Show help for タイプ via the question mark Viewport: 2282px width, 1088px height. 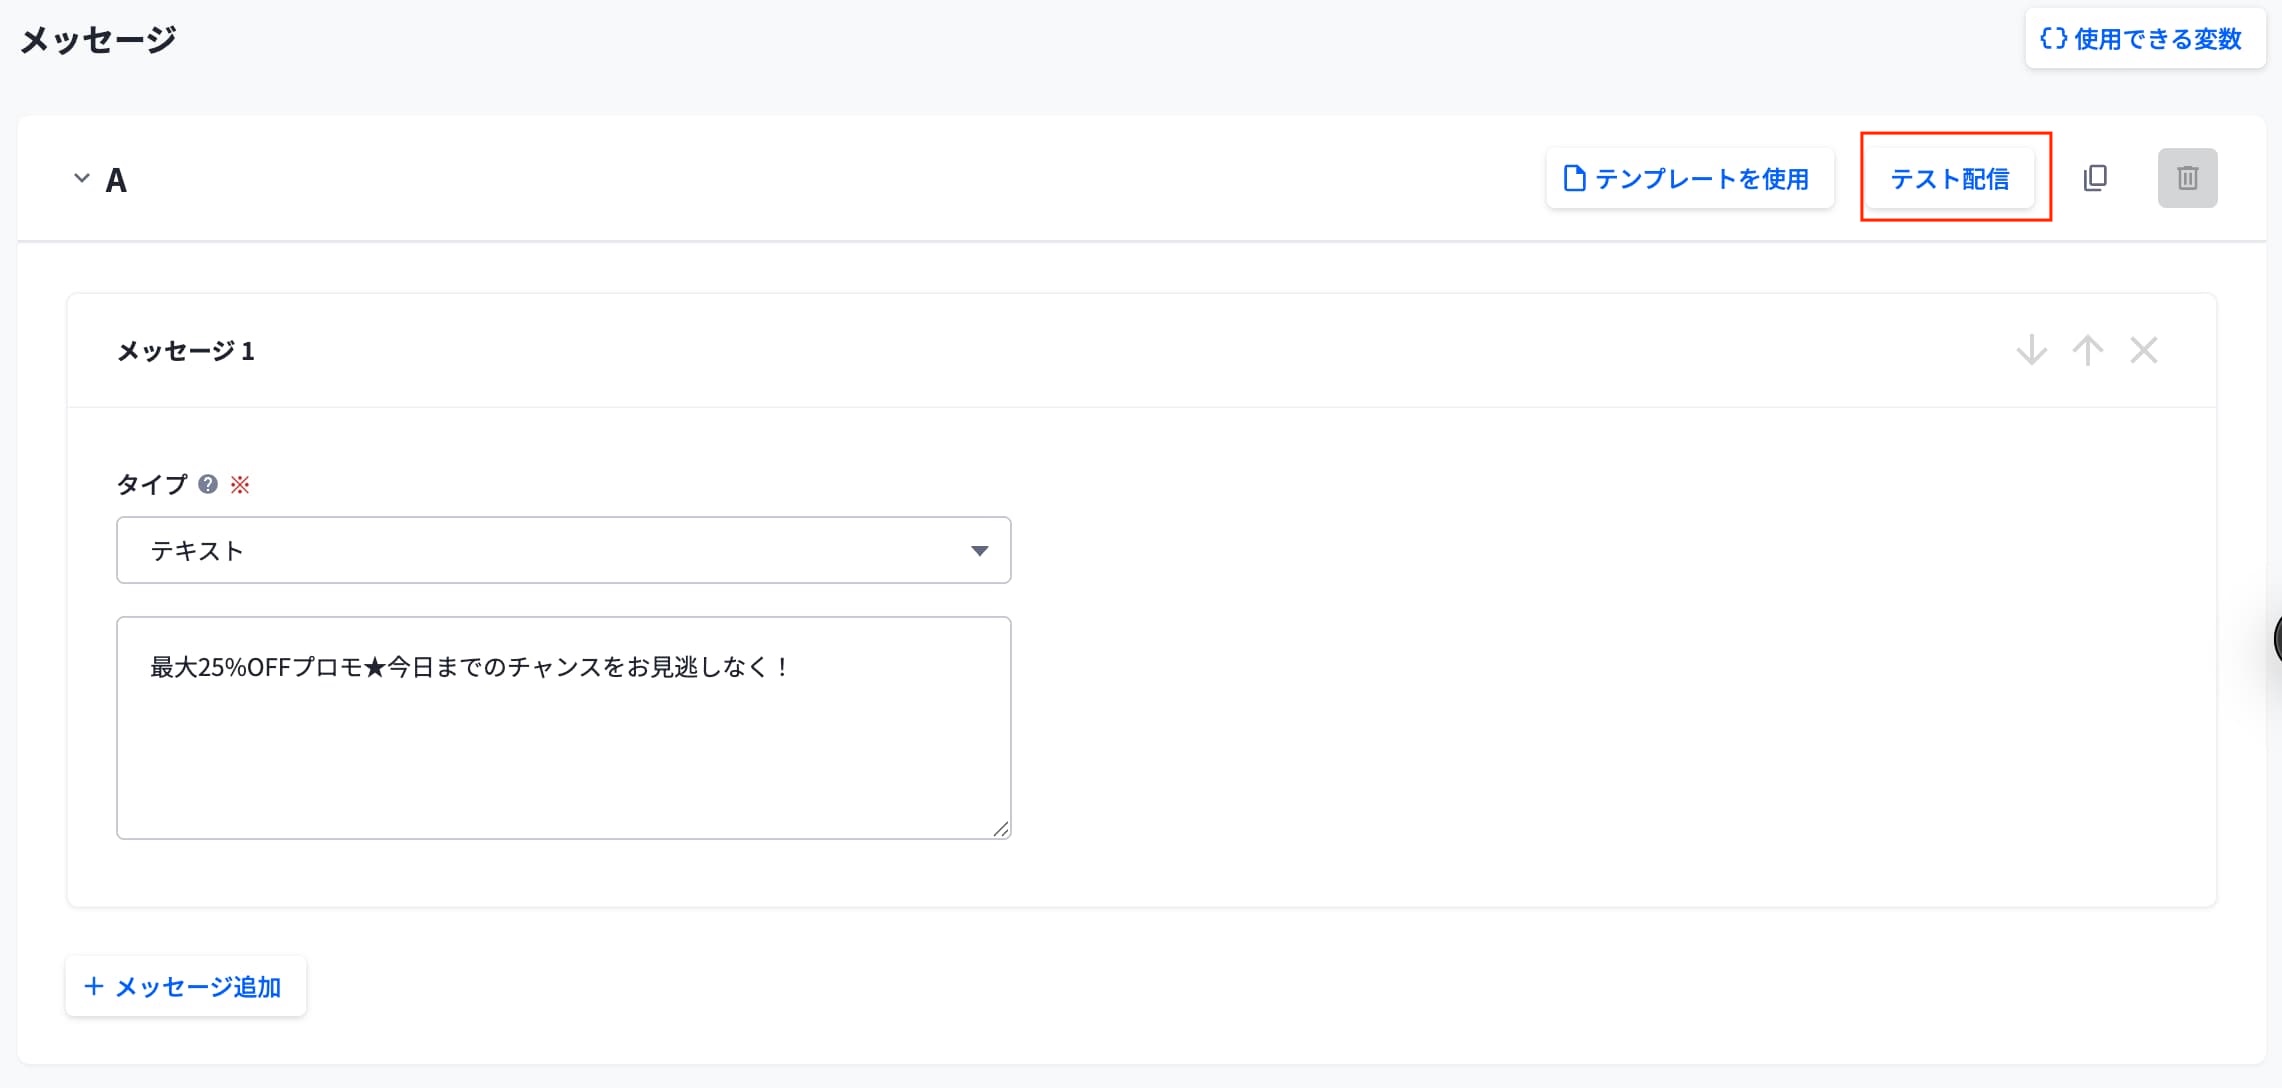tap(208, 484)
